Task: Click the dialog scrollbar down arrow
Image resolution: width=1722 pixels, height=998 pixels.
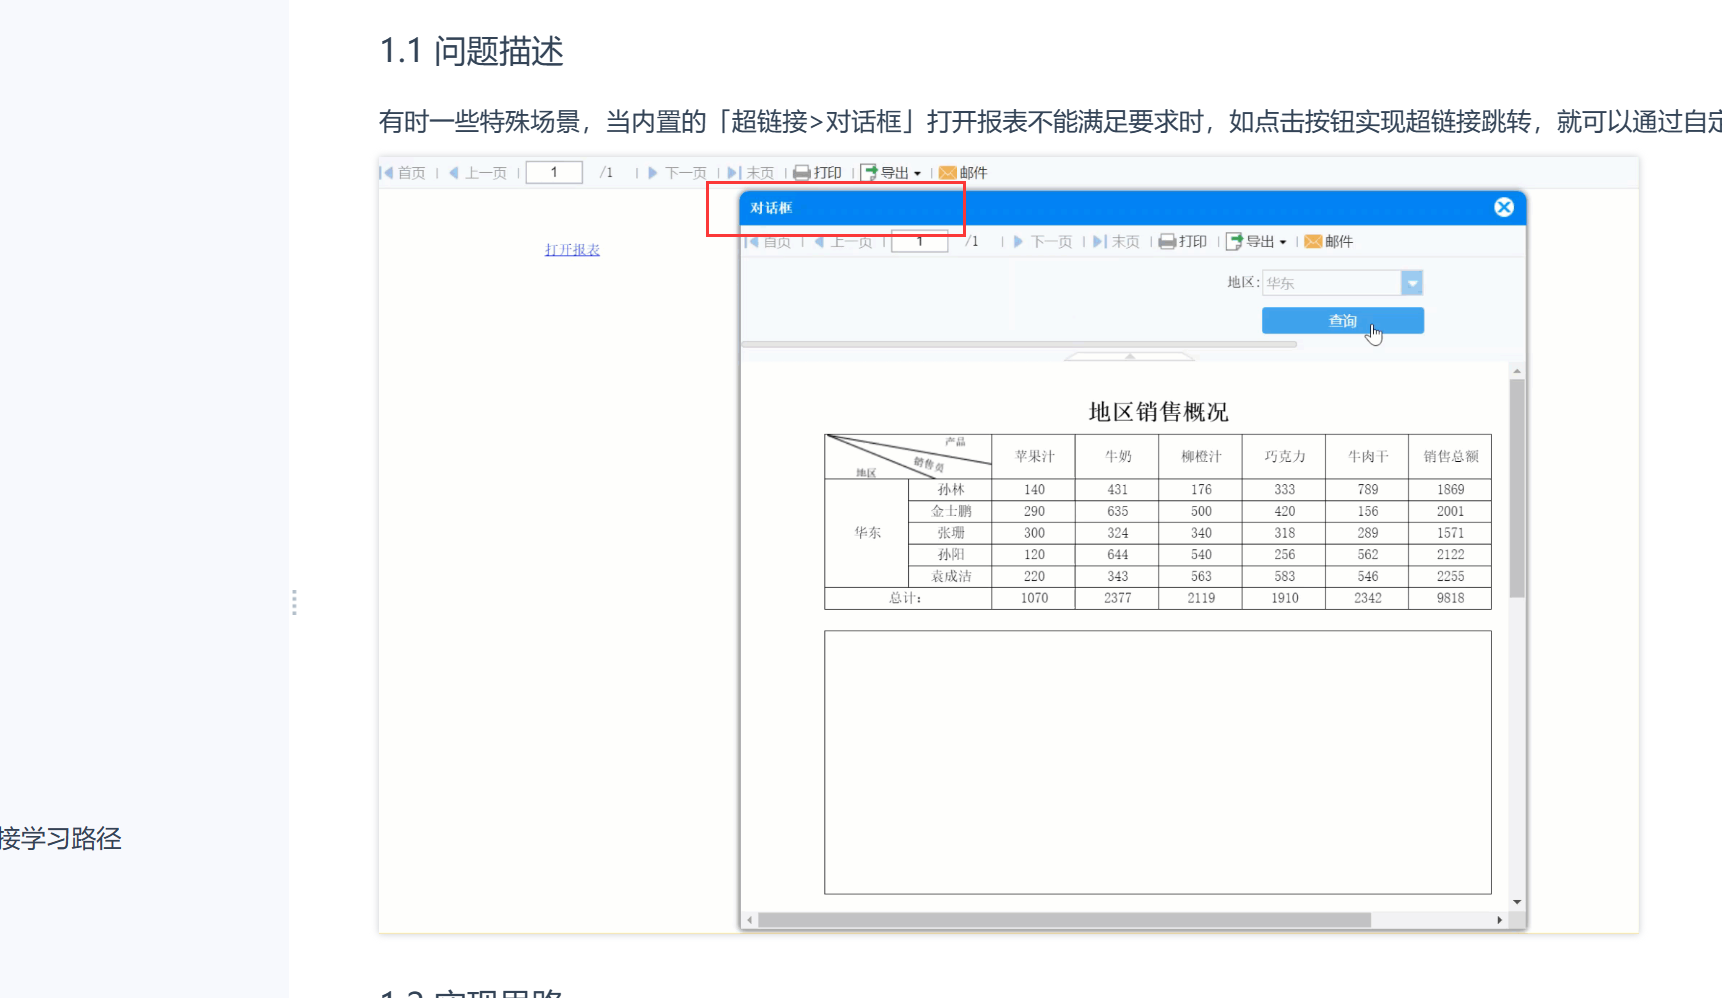Action: tap(1517, 902)
